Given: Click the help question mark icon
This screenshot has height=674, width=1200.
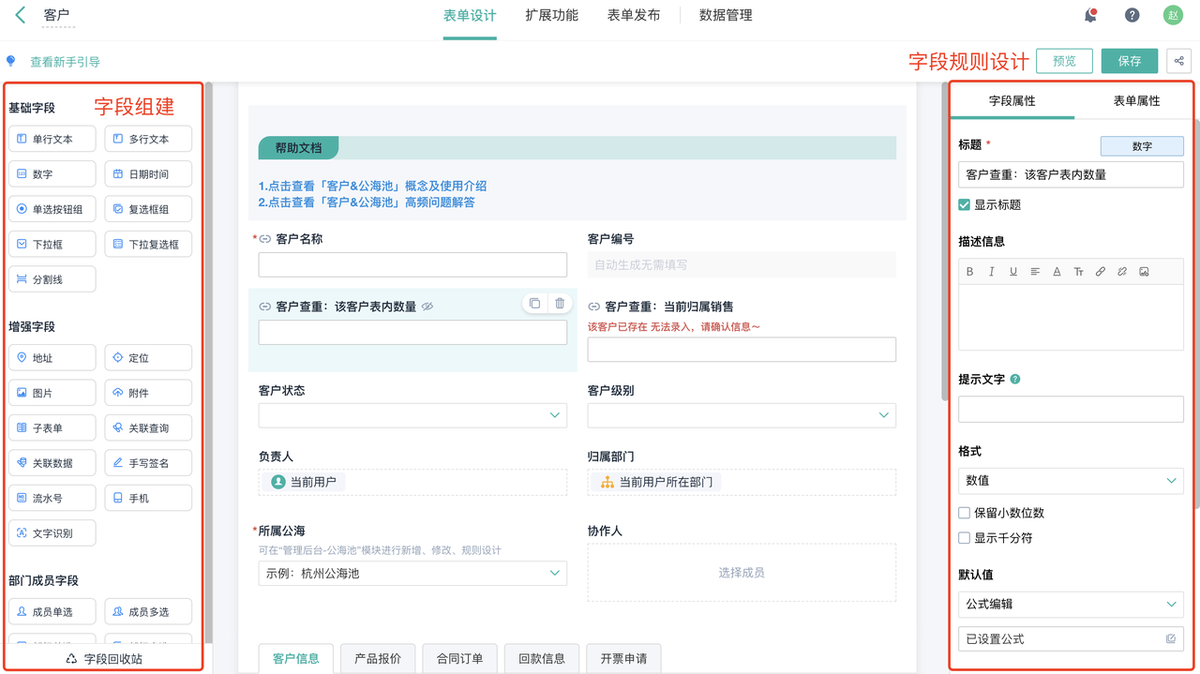Looking at the screenshot, I should click(1132, 15).
